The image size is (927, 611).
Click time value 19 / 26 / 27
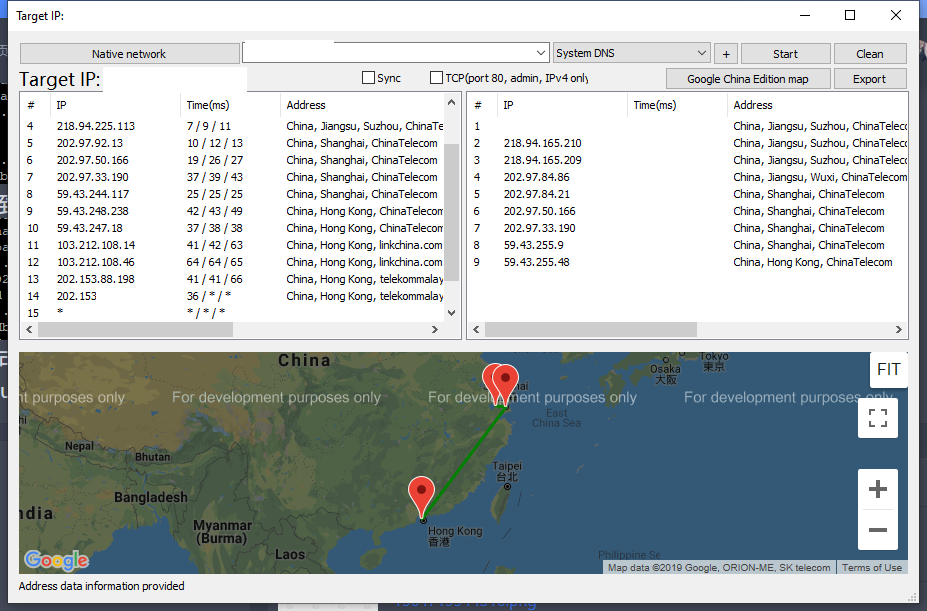[x=215, y=160]
